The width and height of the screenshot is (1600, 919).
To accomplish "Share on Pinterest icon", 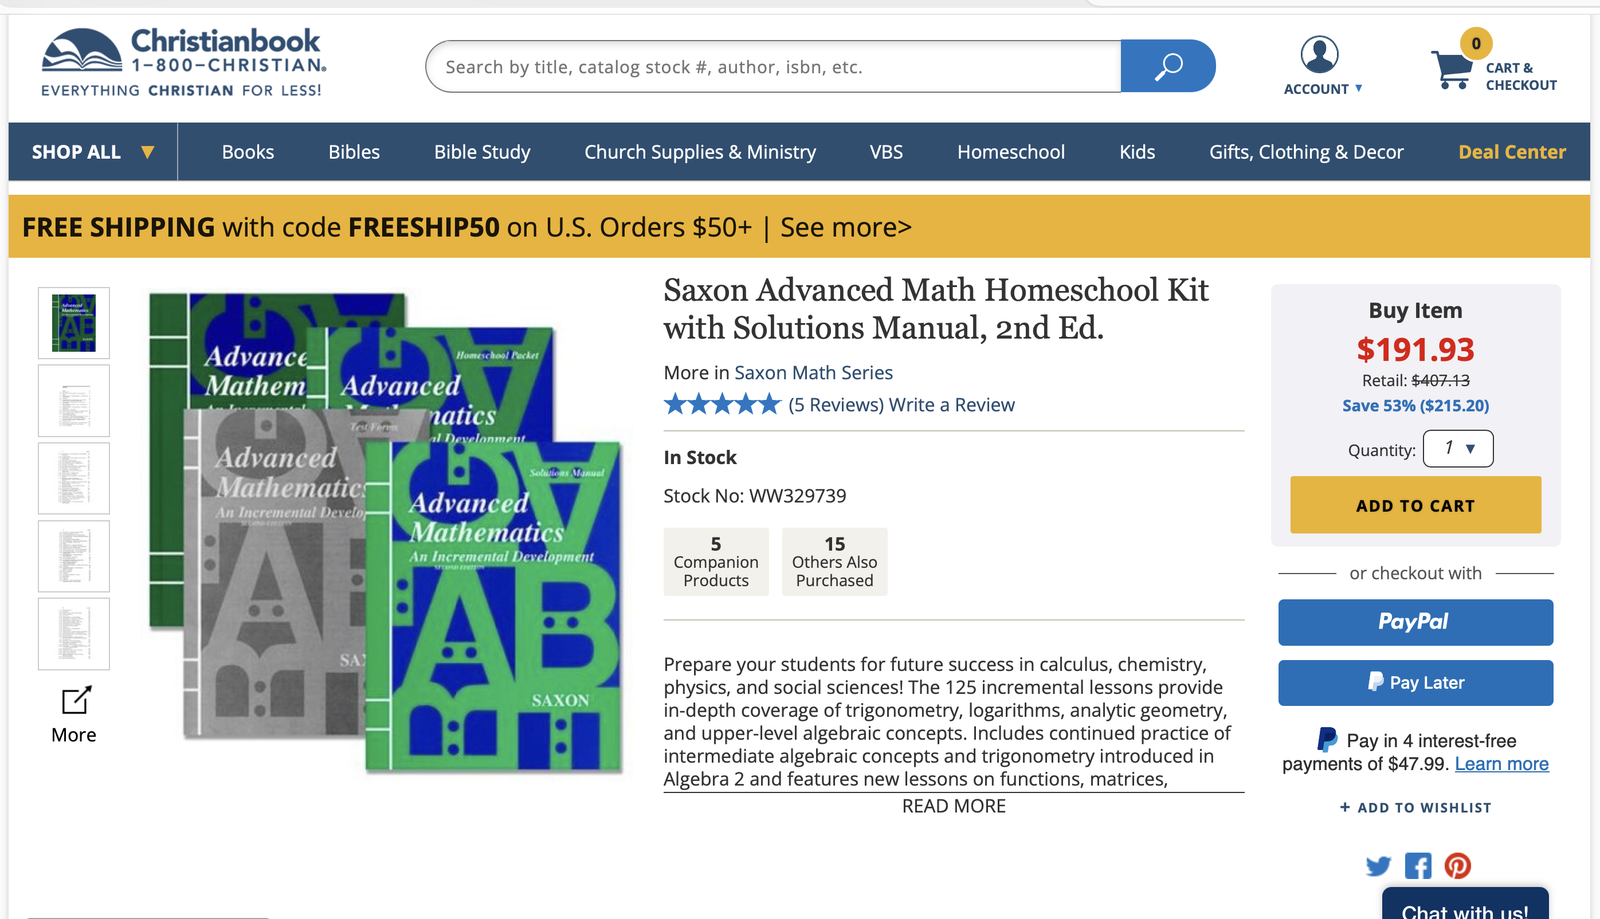I will tap(1458, 866).
